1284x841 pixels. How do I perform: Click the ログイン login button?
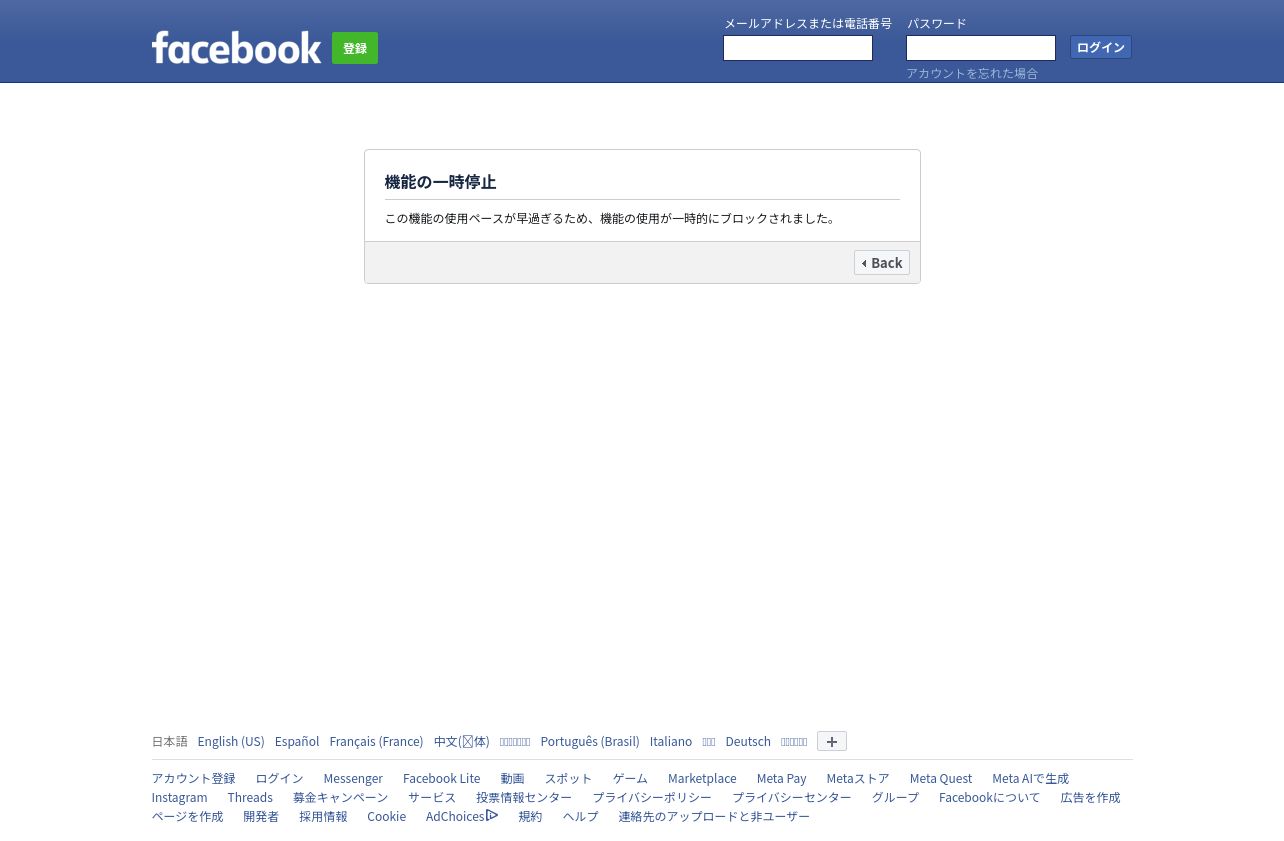pyautogui.click(x=1101, y=47)
